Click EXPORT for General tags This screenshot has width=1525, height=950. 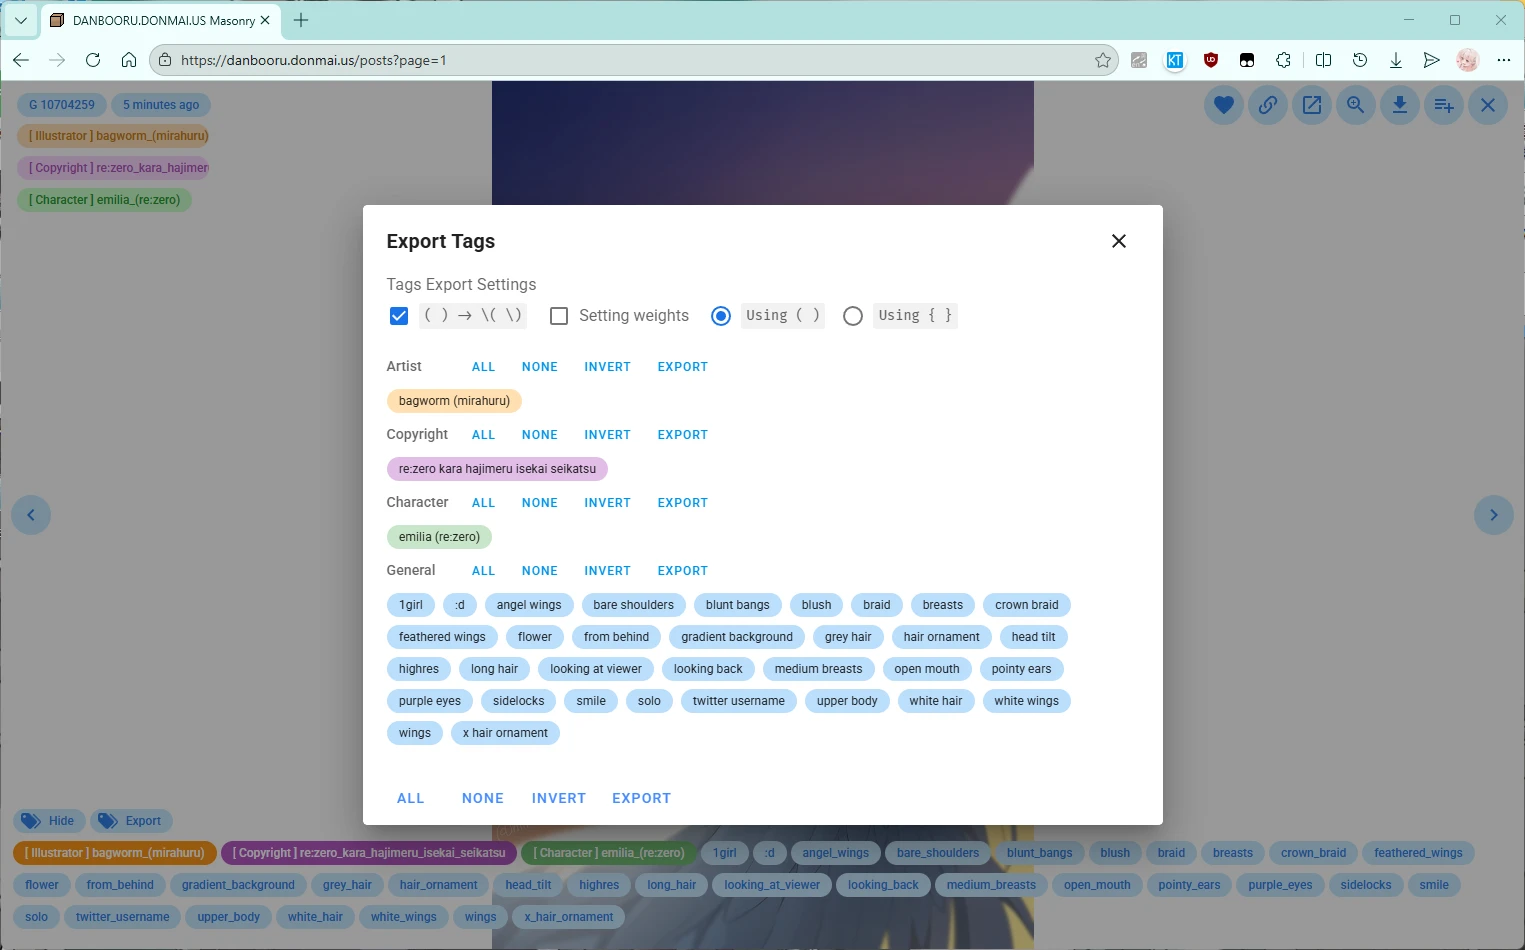point(683,571)
